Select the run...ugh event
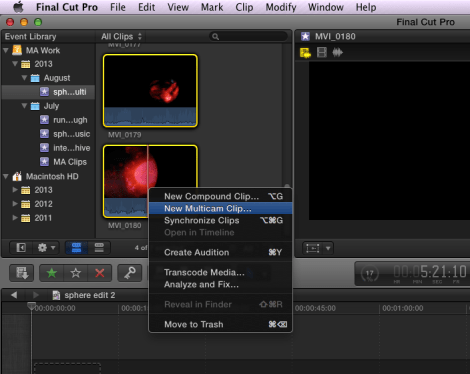The width and height of the screenshot is (470, 374). coord(48,120)
